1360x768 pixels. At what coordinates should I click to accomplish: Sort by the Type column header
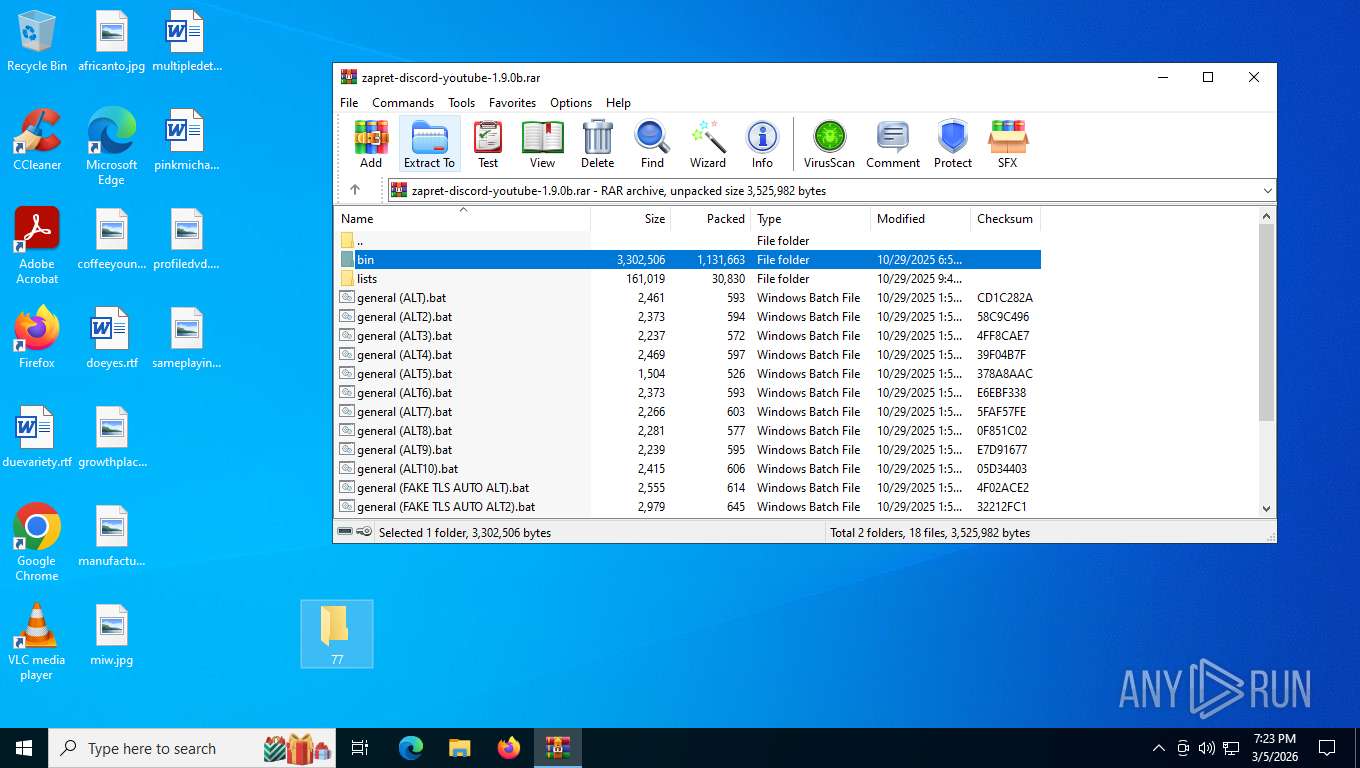coord(810,219)
